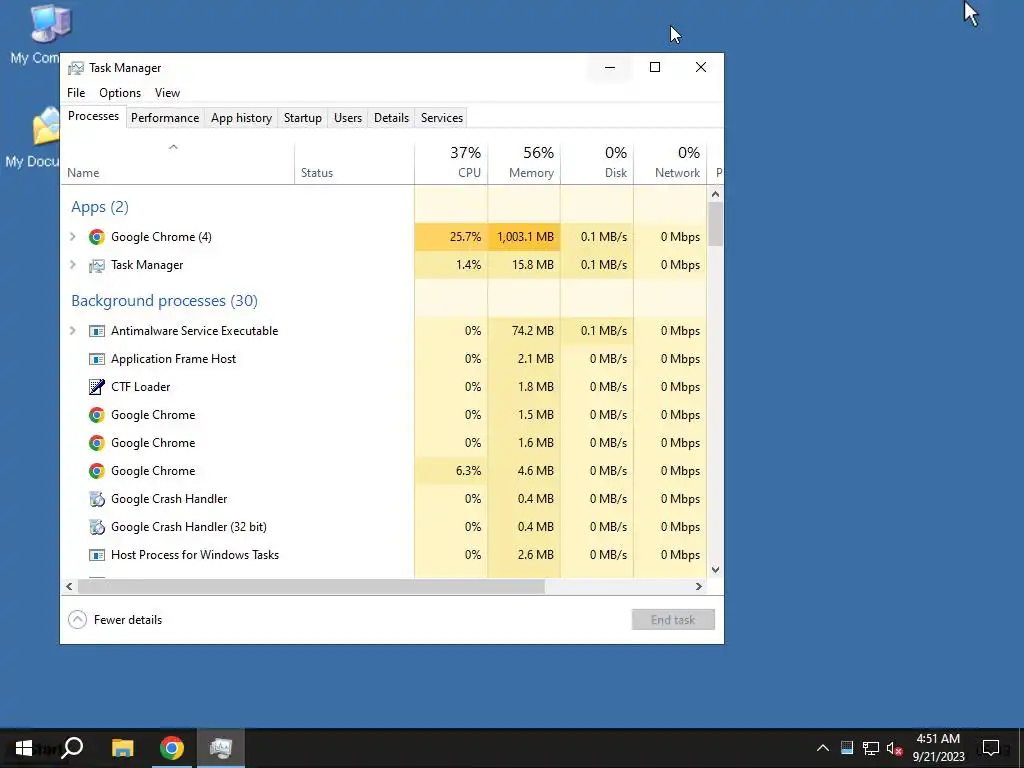1024x768 pixels.
Task: Click the My Documents desktop icon
Action: (46, 126)
